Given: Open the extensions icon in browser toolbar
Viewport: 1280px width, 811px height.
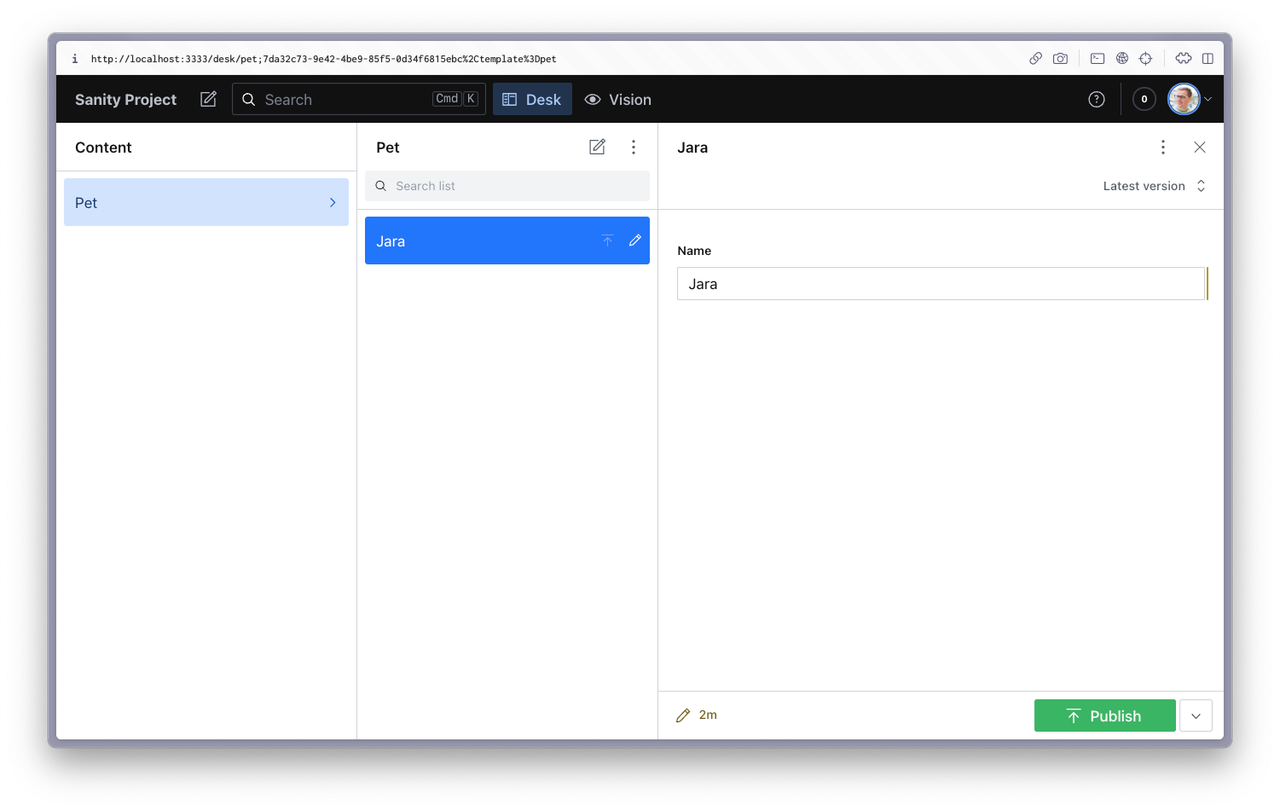Looking at the screenshot, I should pyautogui.click(x=1183, y=59).
